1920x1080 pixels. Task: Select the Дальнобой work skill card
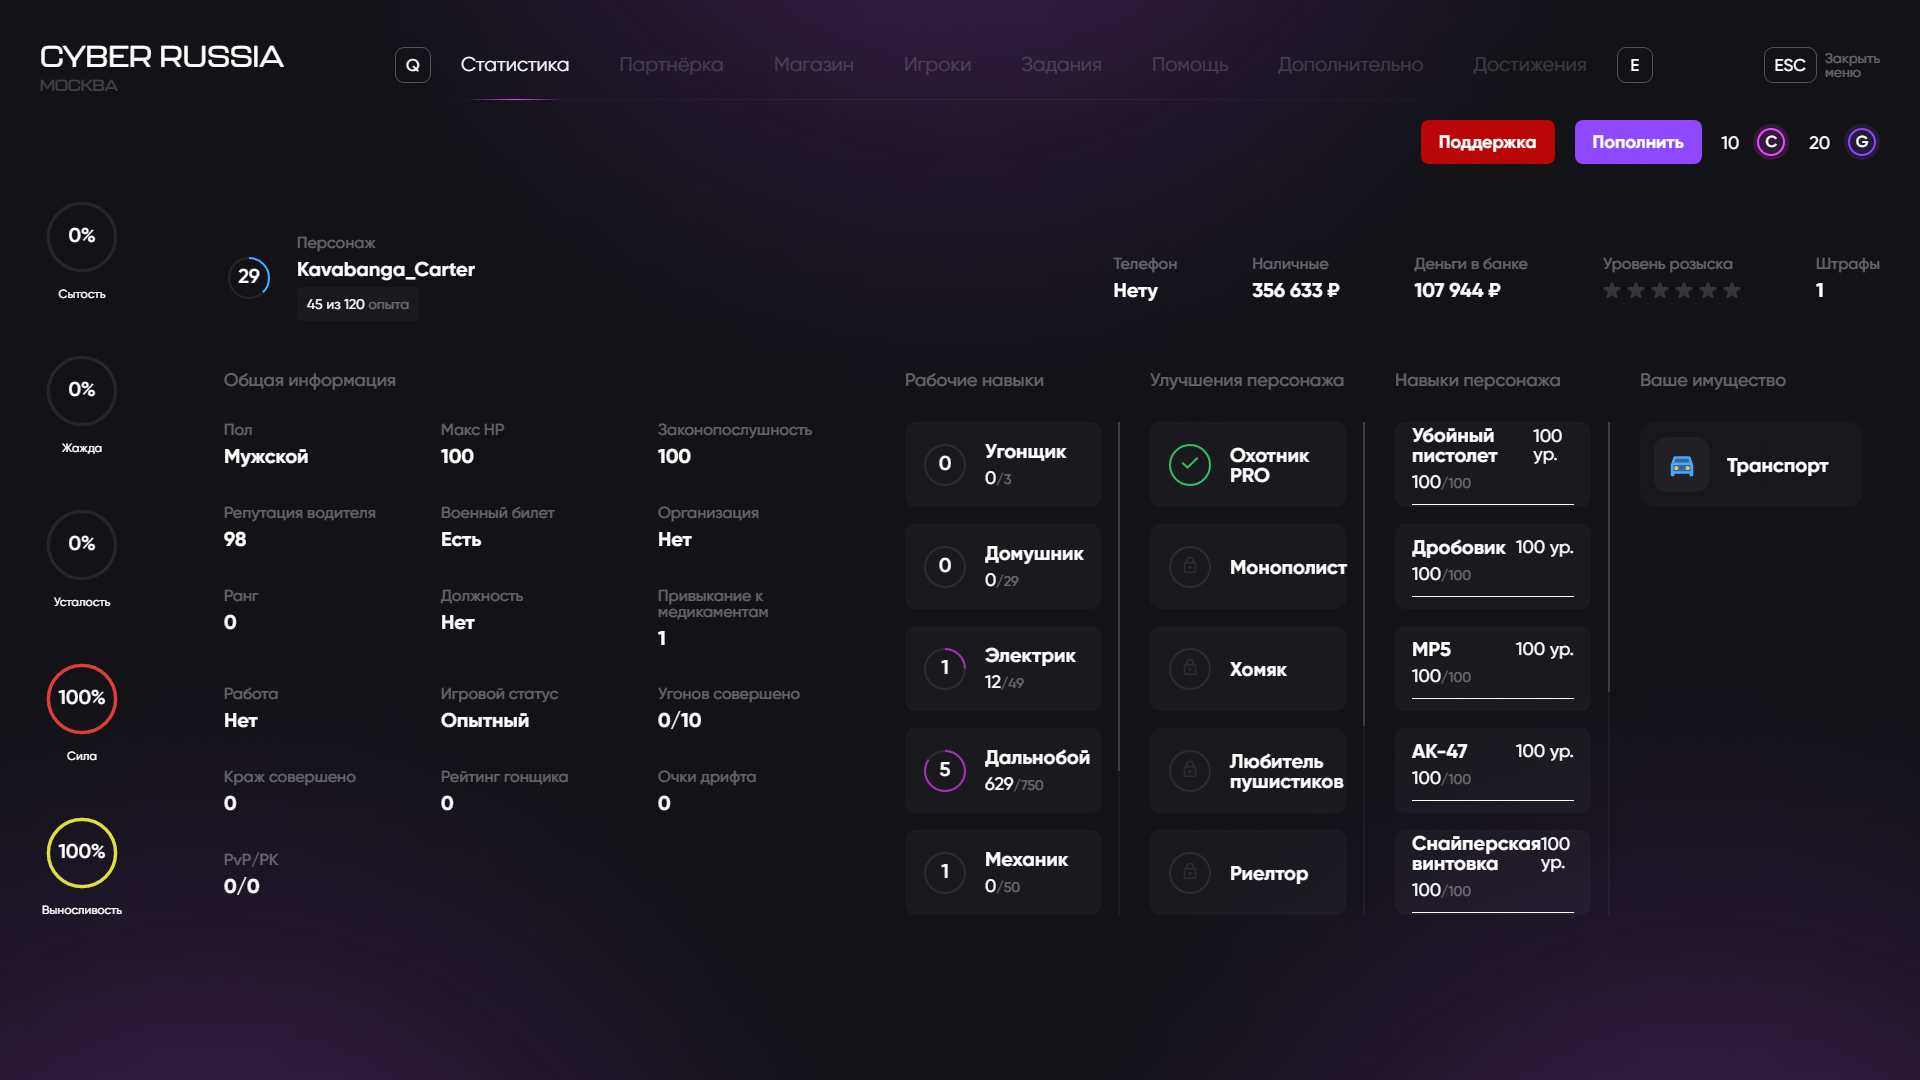point(1002,770)
